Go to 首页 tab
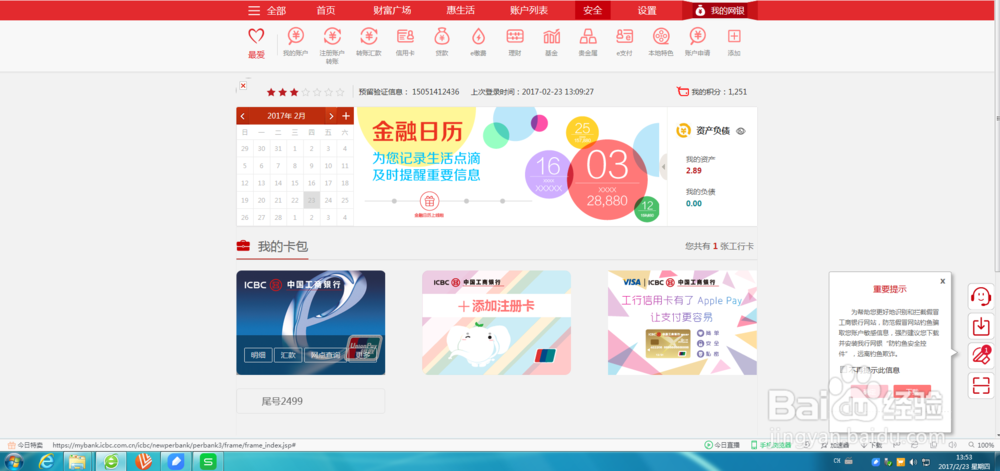1000x471 pixels. [326, 10]
